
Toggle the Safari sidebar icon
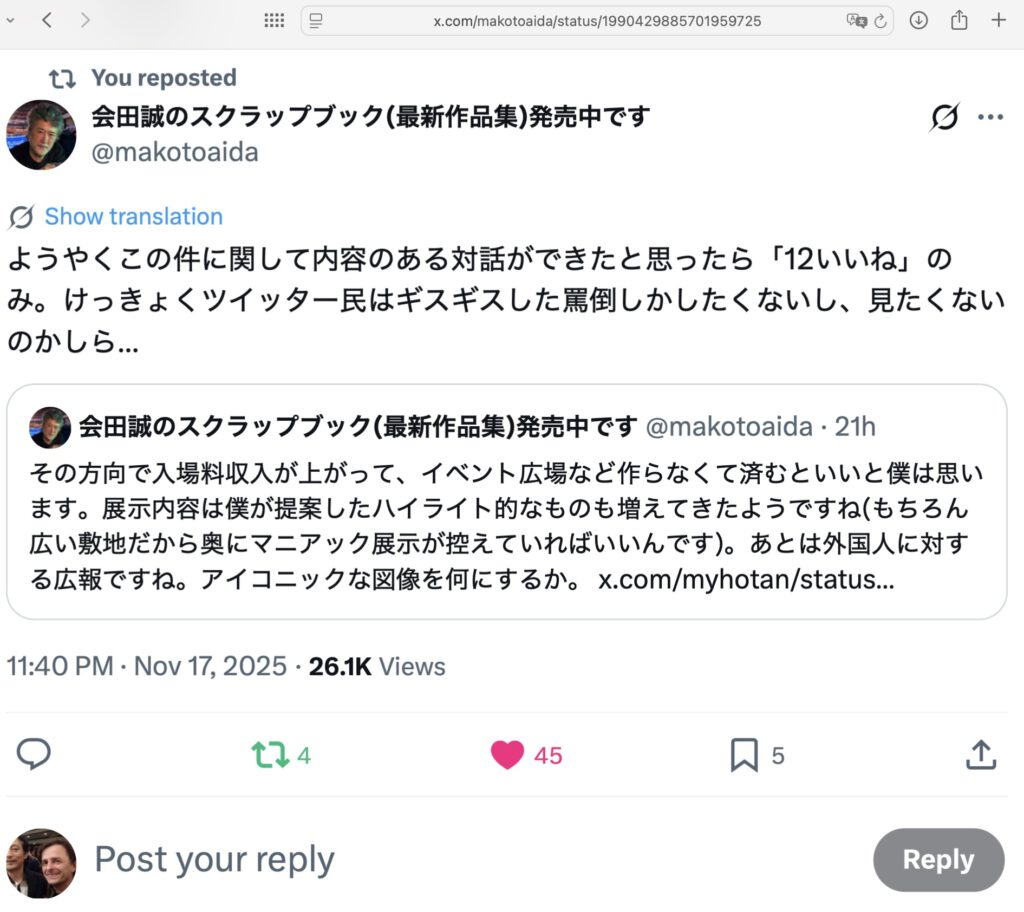[x=316, y=20]
